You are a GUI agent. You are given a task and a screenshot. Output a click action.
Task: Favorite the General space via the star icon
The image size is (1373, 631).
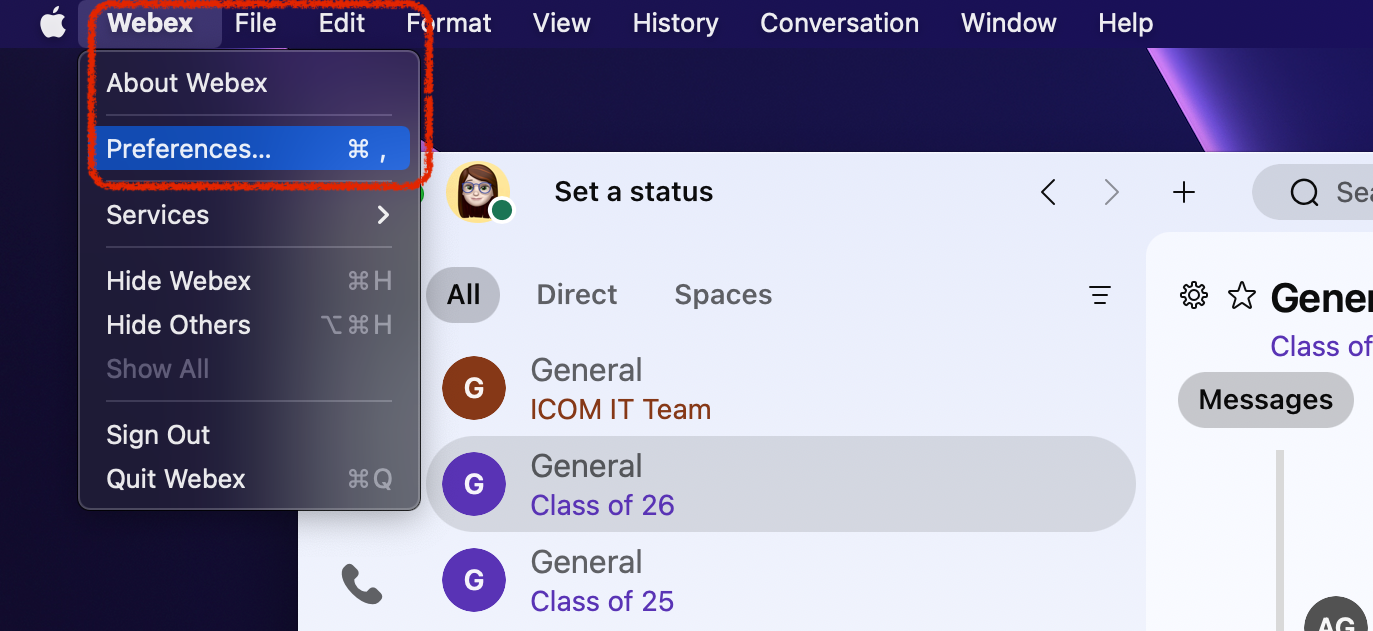tap(1241, 295)
